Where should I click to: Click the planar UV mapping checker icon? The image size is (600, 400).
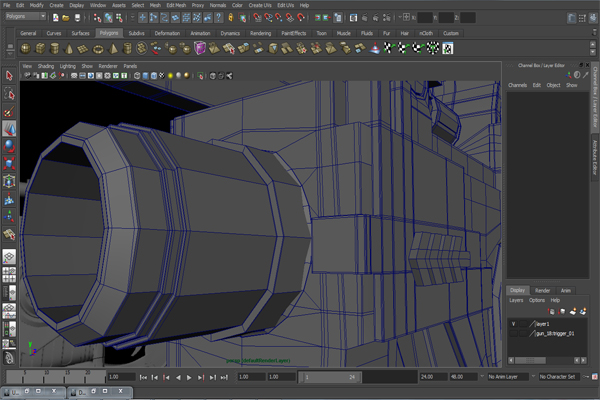pos(389,48)
